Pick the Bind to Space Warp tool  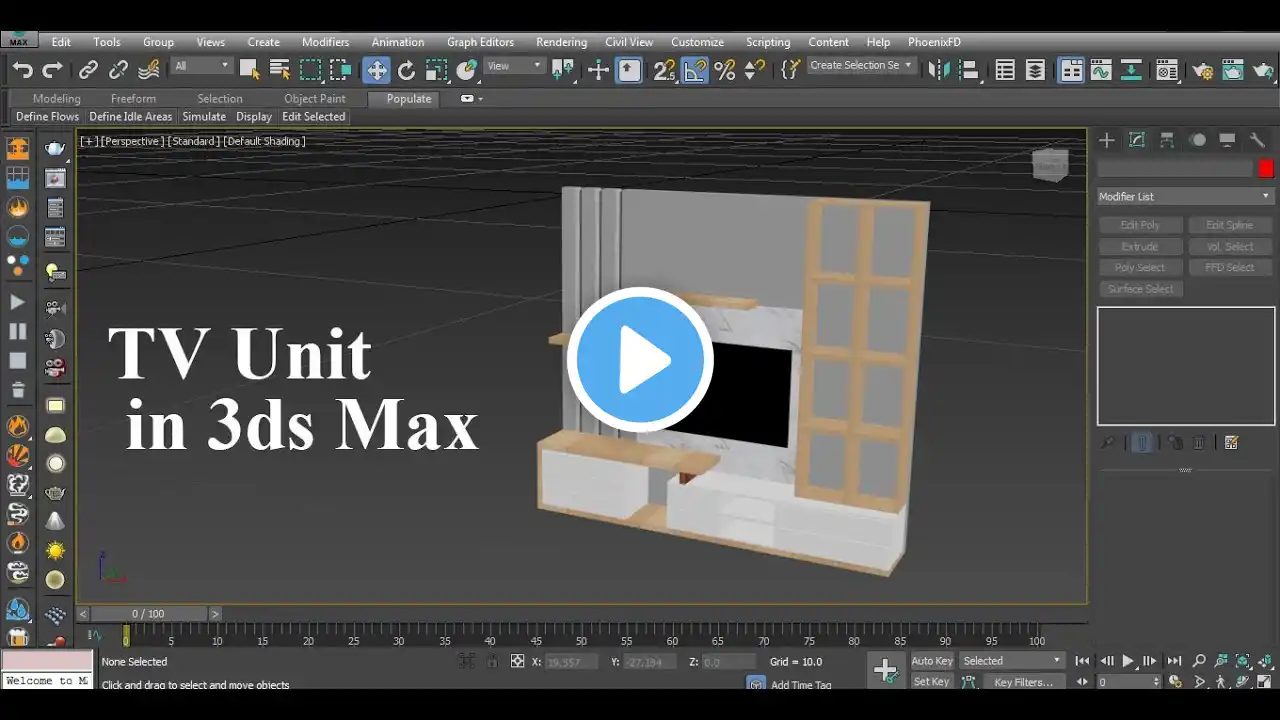pyautogui.click(x=149, y=70)
